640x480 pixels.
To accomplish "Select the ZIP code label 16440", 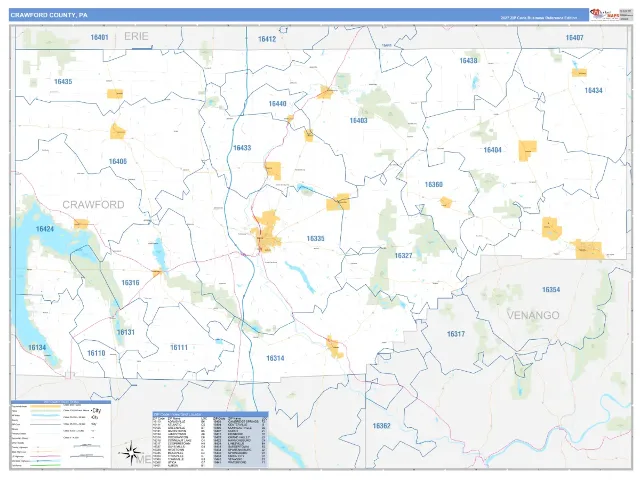I will tap(277, 104).
